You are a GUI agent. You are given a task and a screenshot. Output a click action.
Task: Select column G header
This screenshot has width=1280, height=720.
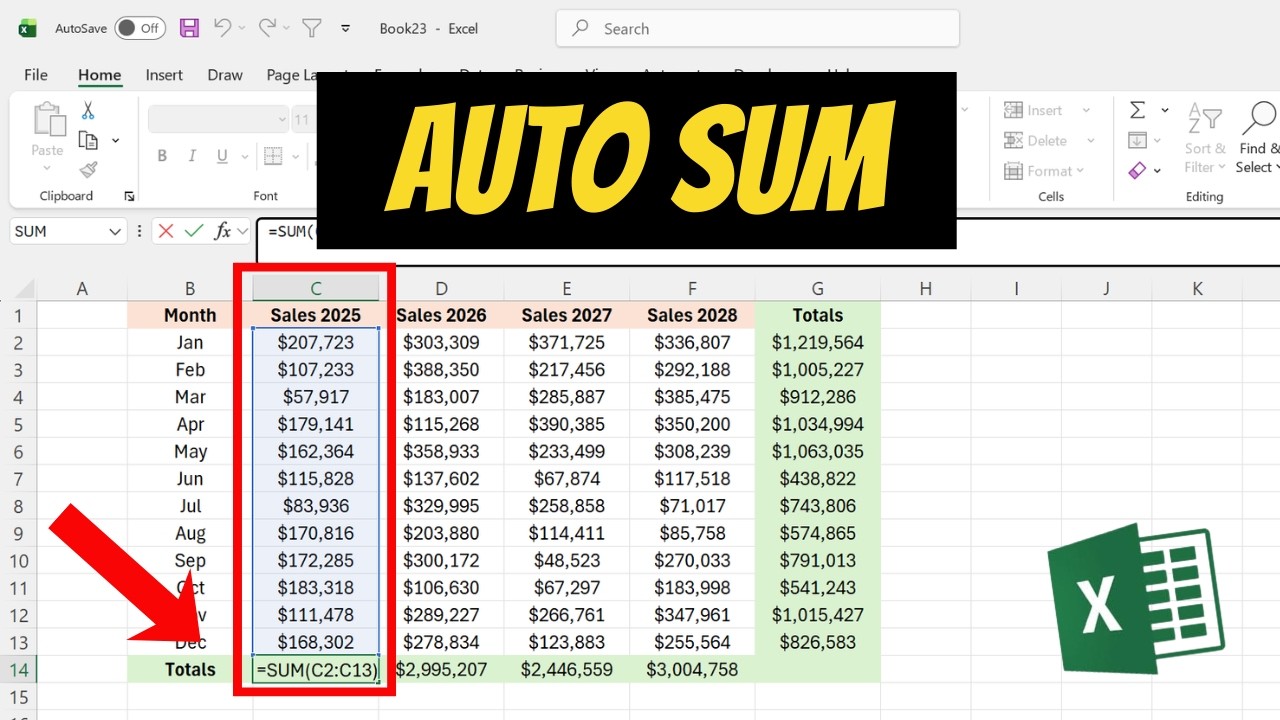pos(818,289)
